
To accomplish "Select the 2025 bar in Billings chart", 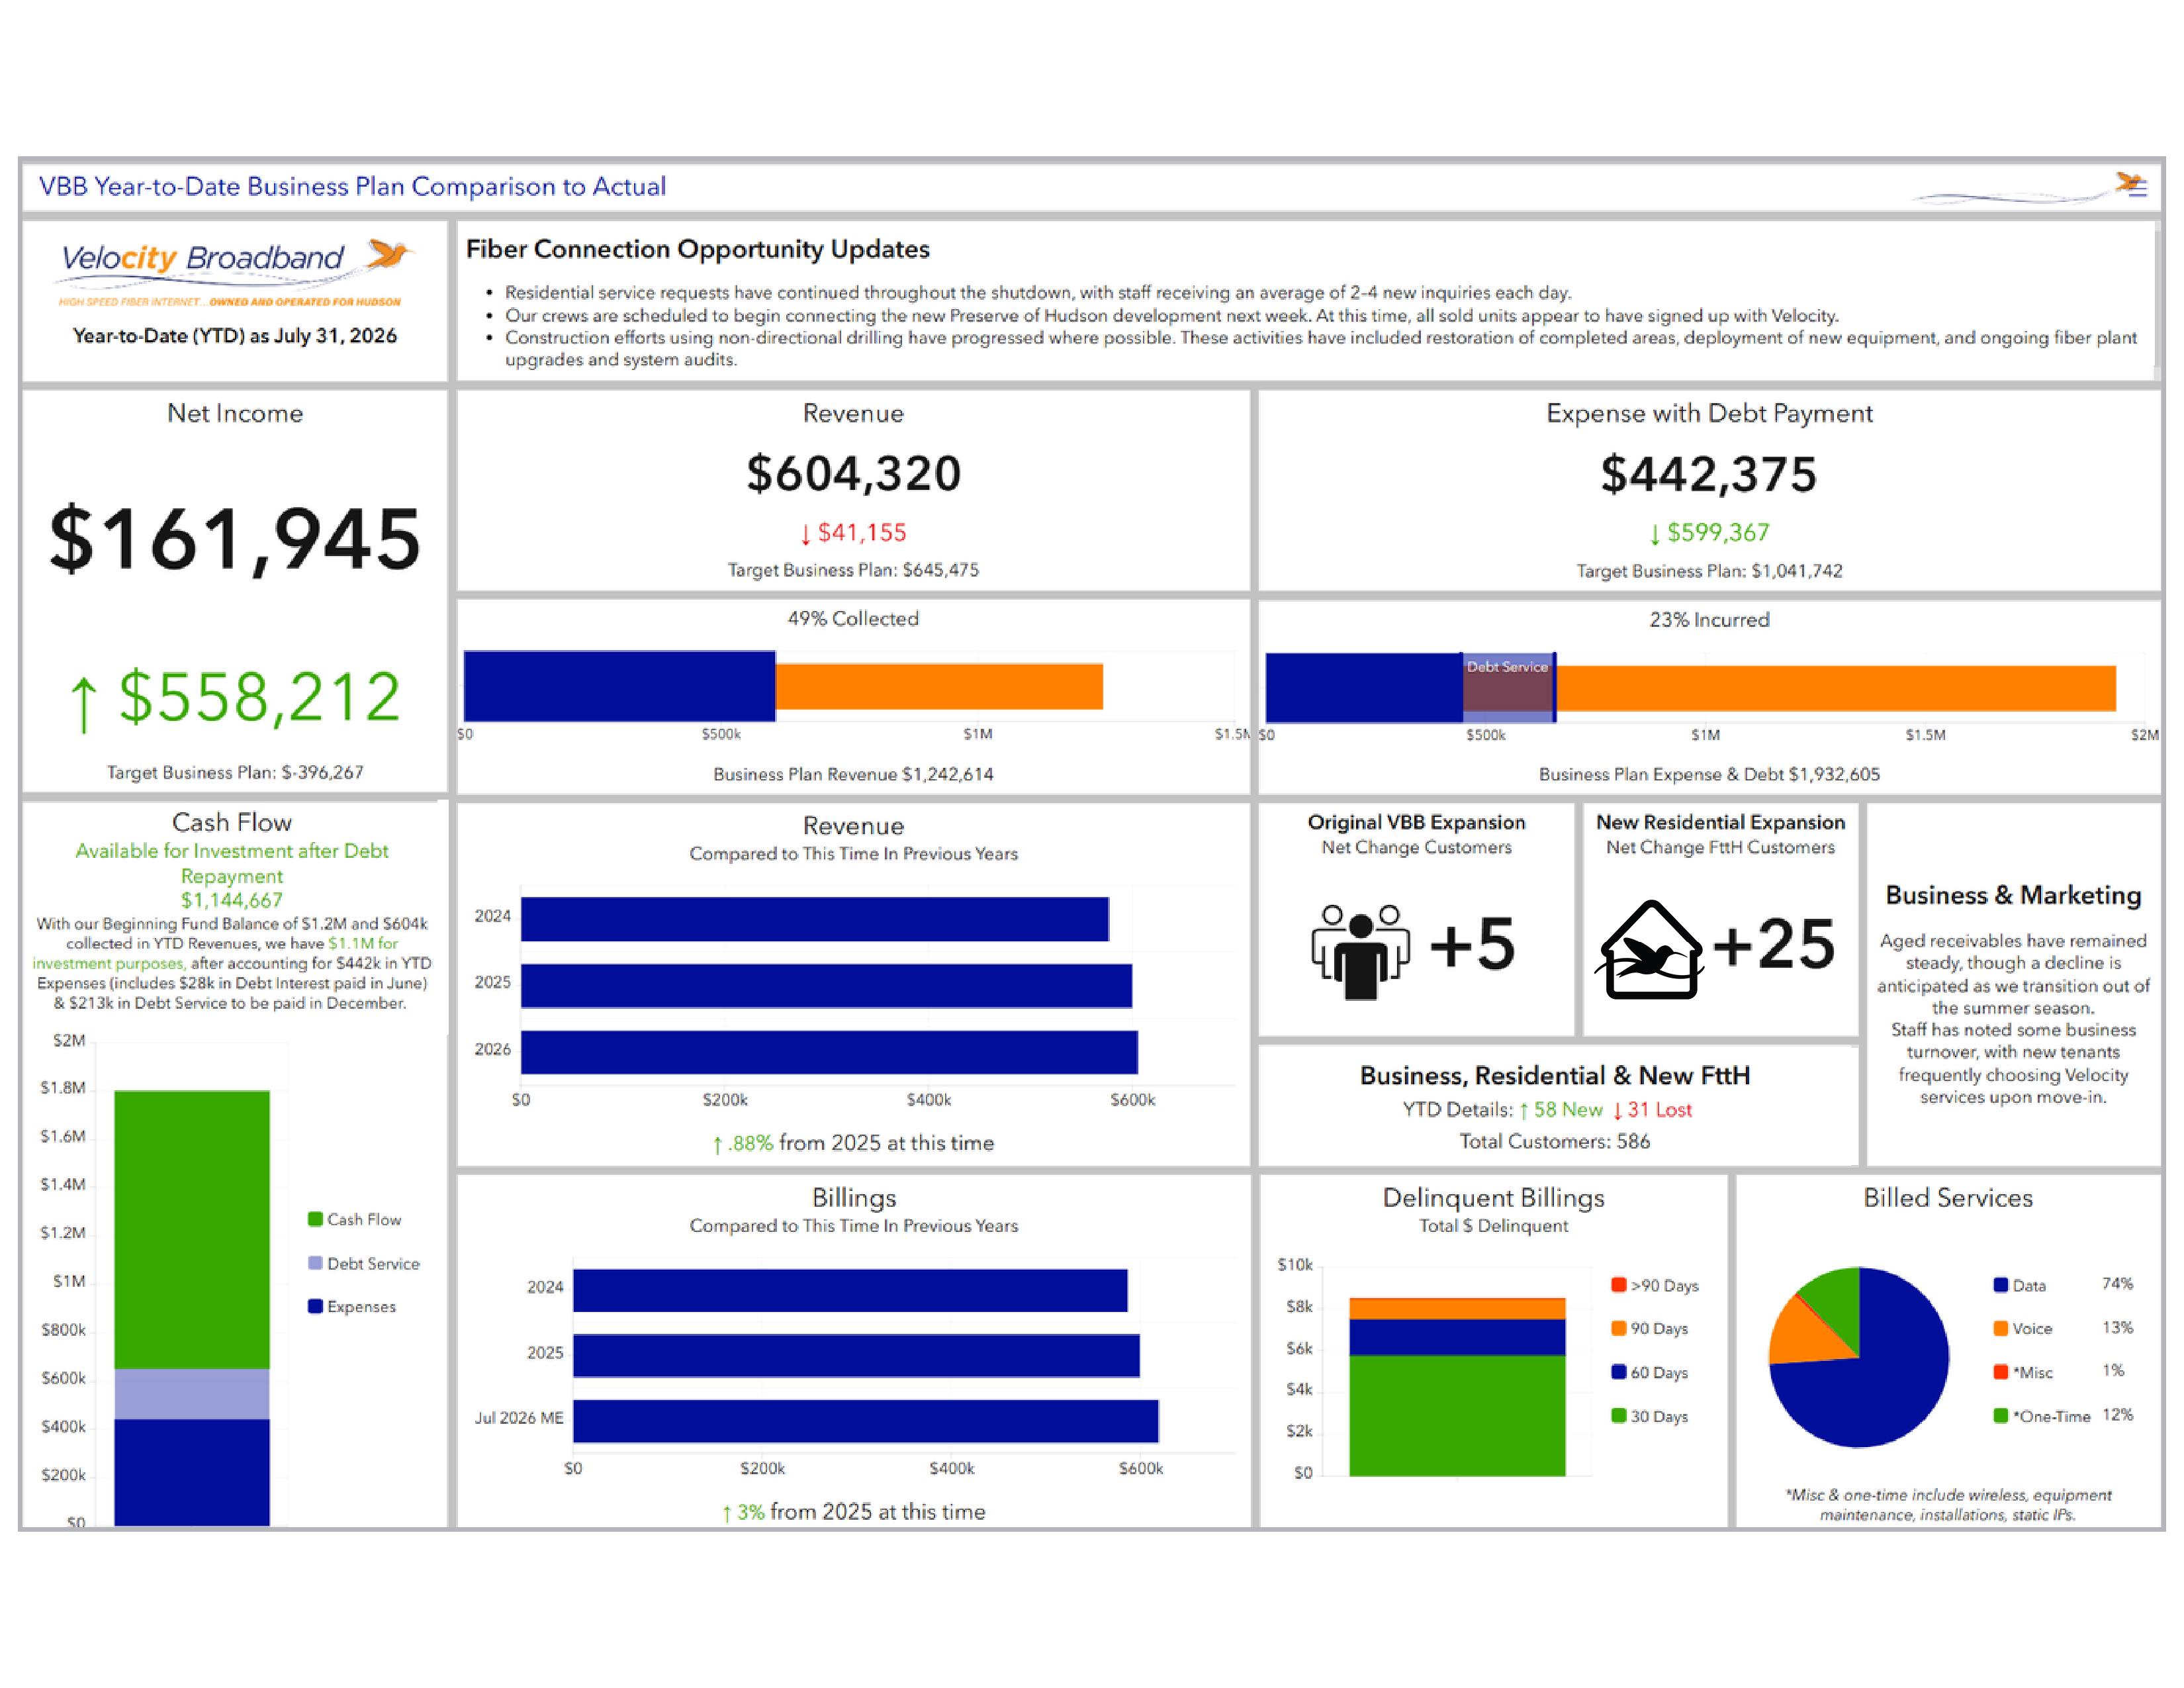I will click(x=856, y=1356).
